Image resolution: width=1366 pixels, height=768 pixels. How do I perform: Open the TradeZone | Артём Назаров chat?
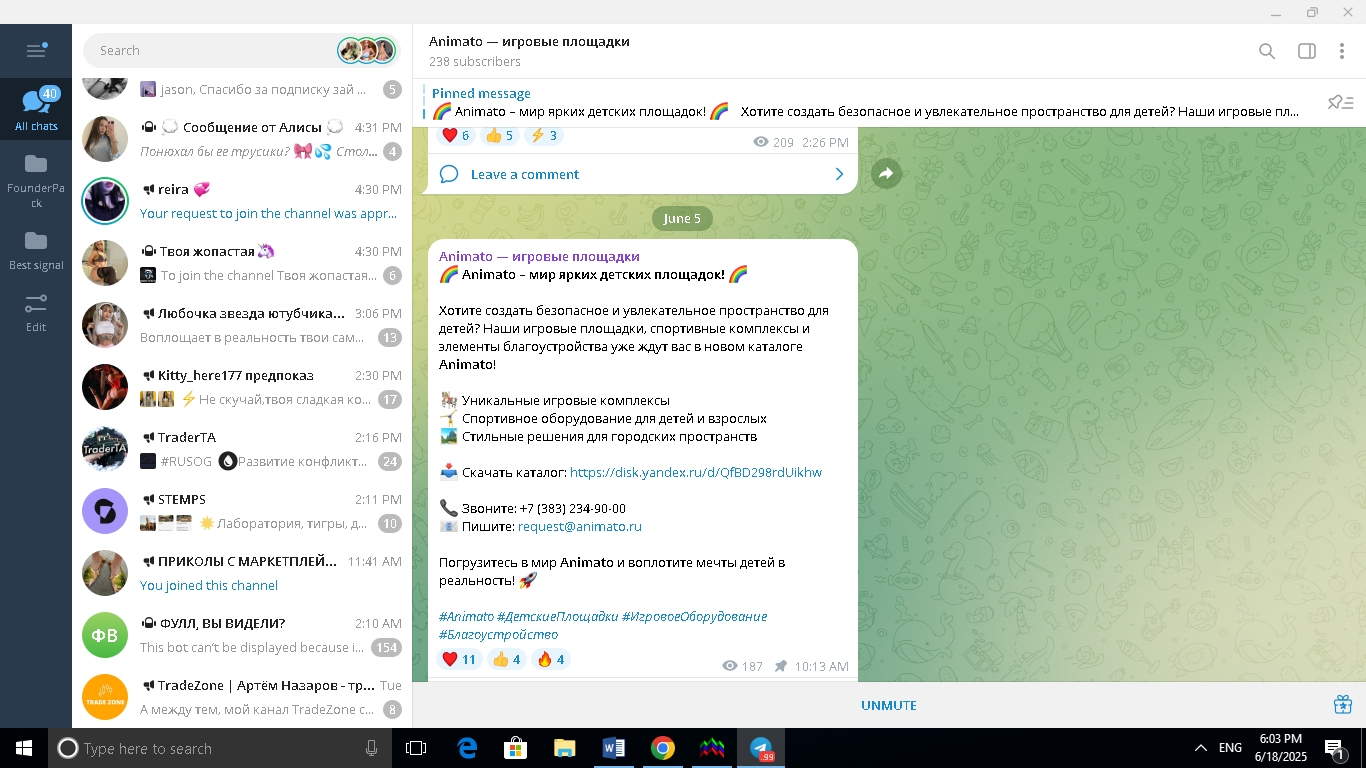coord(242,697)
